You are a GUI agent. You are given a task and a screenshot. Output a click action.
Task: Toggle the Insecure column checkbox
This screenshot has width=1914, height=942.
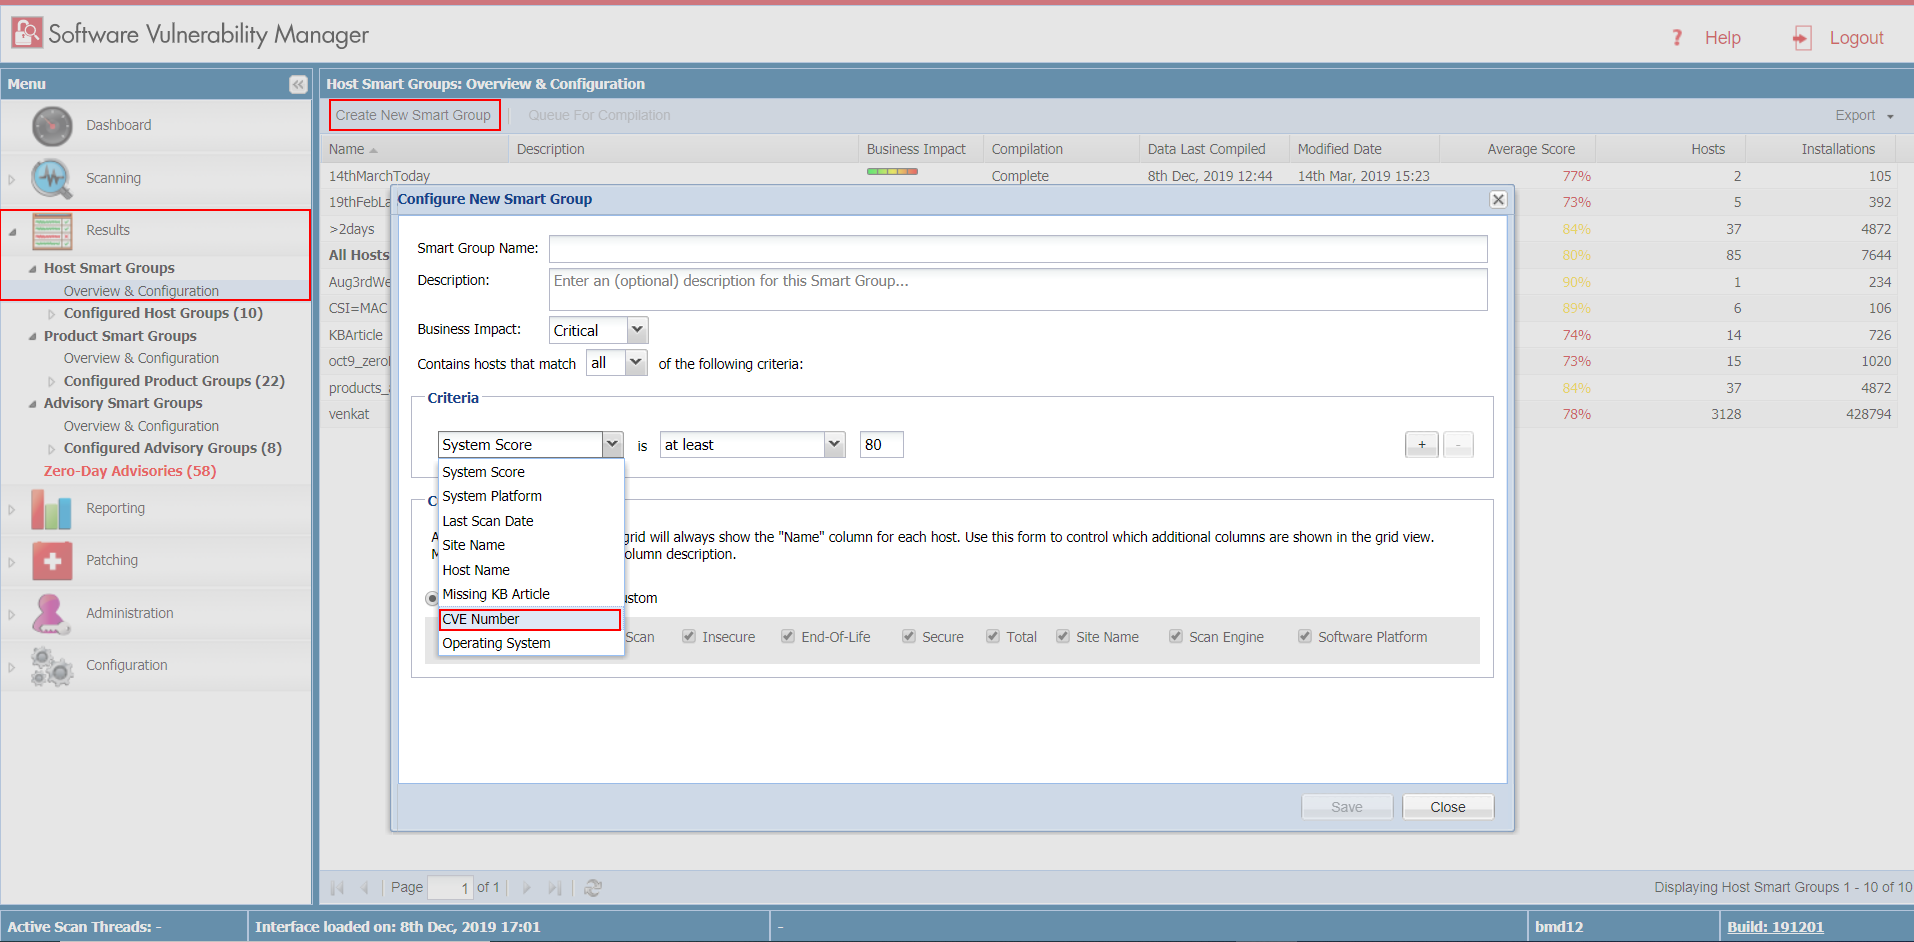tap(689, 637)
